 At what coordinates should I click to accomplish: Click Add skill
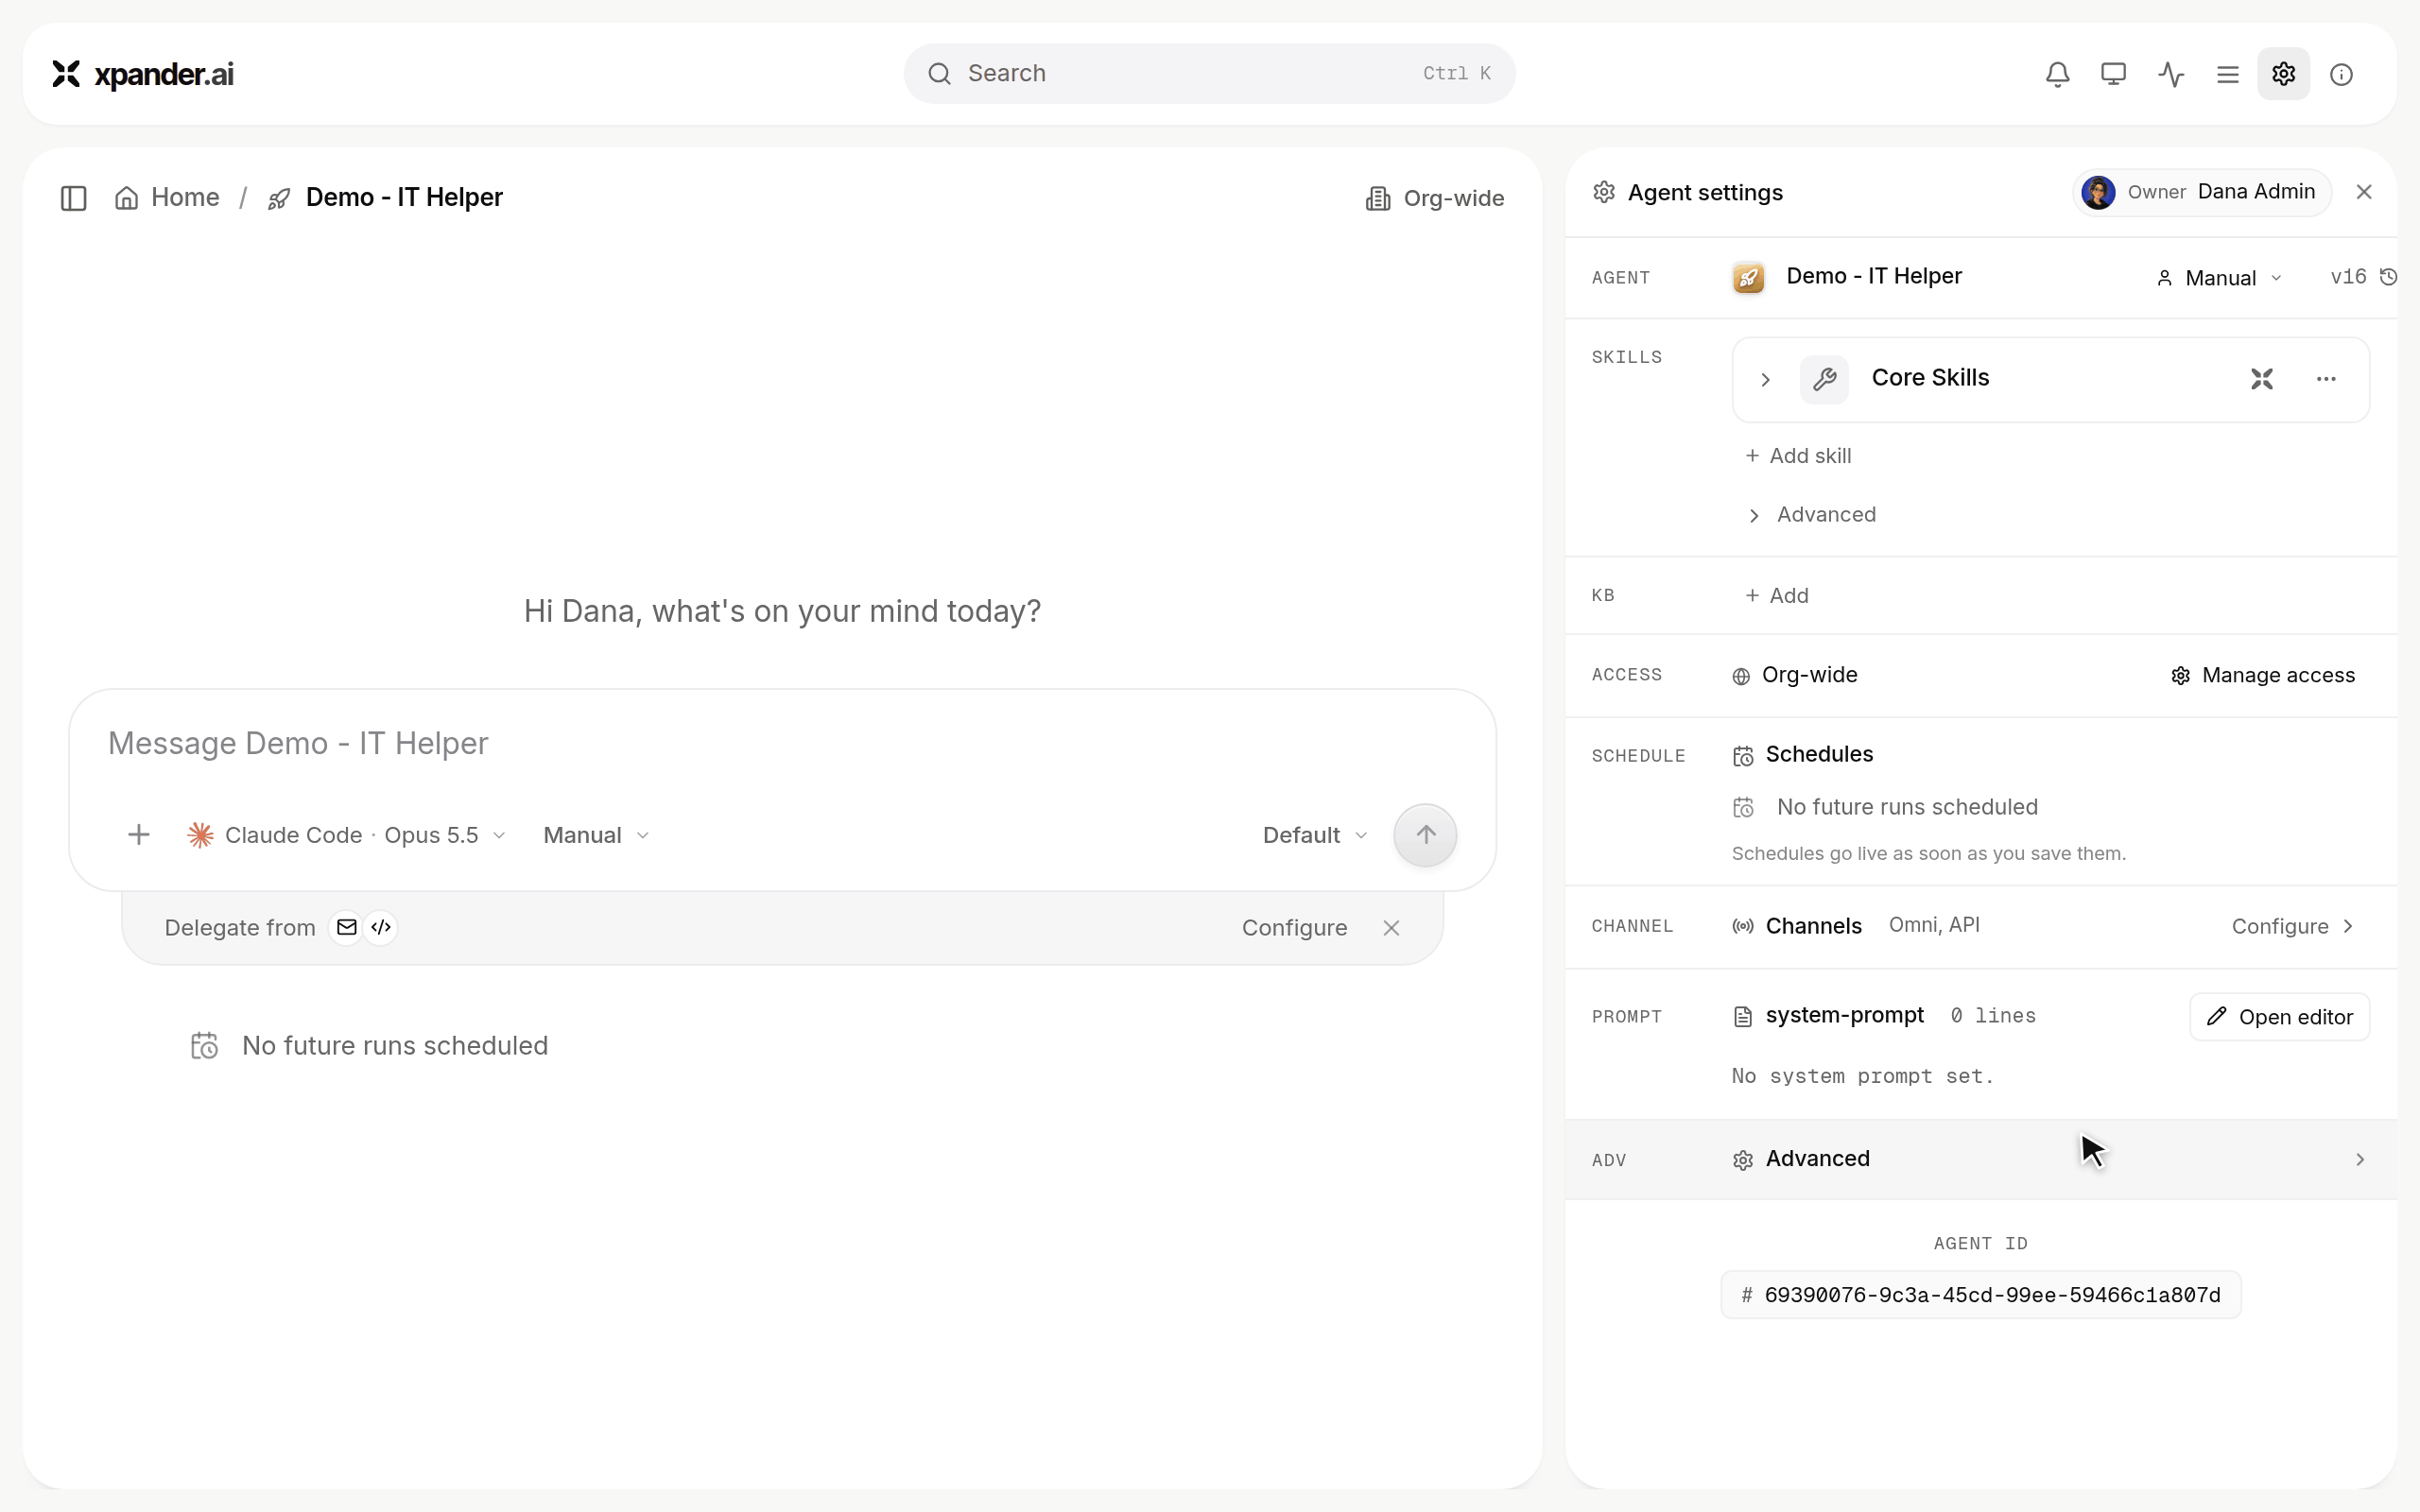point(1798,456)
